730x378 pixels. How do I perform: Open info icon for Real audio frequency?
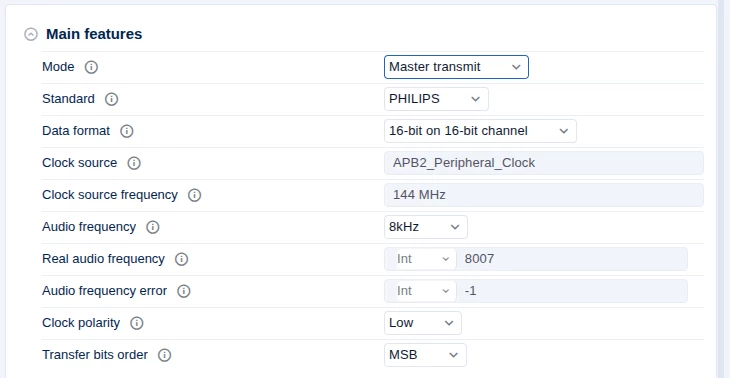click(x=181, y=259)
